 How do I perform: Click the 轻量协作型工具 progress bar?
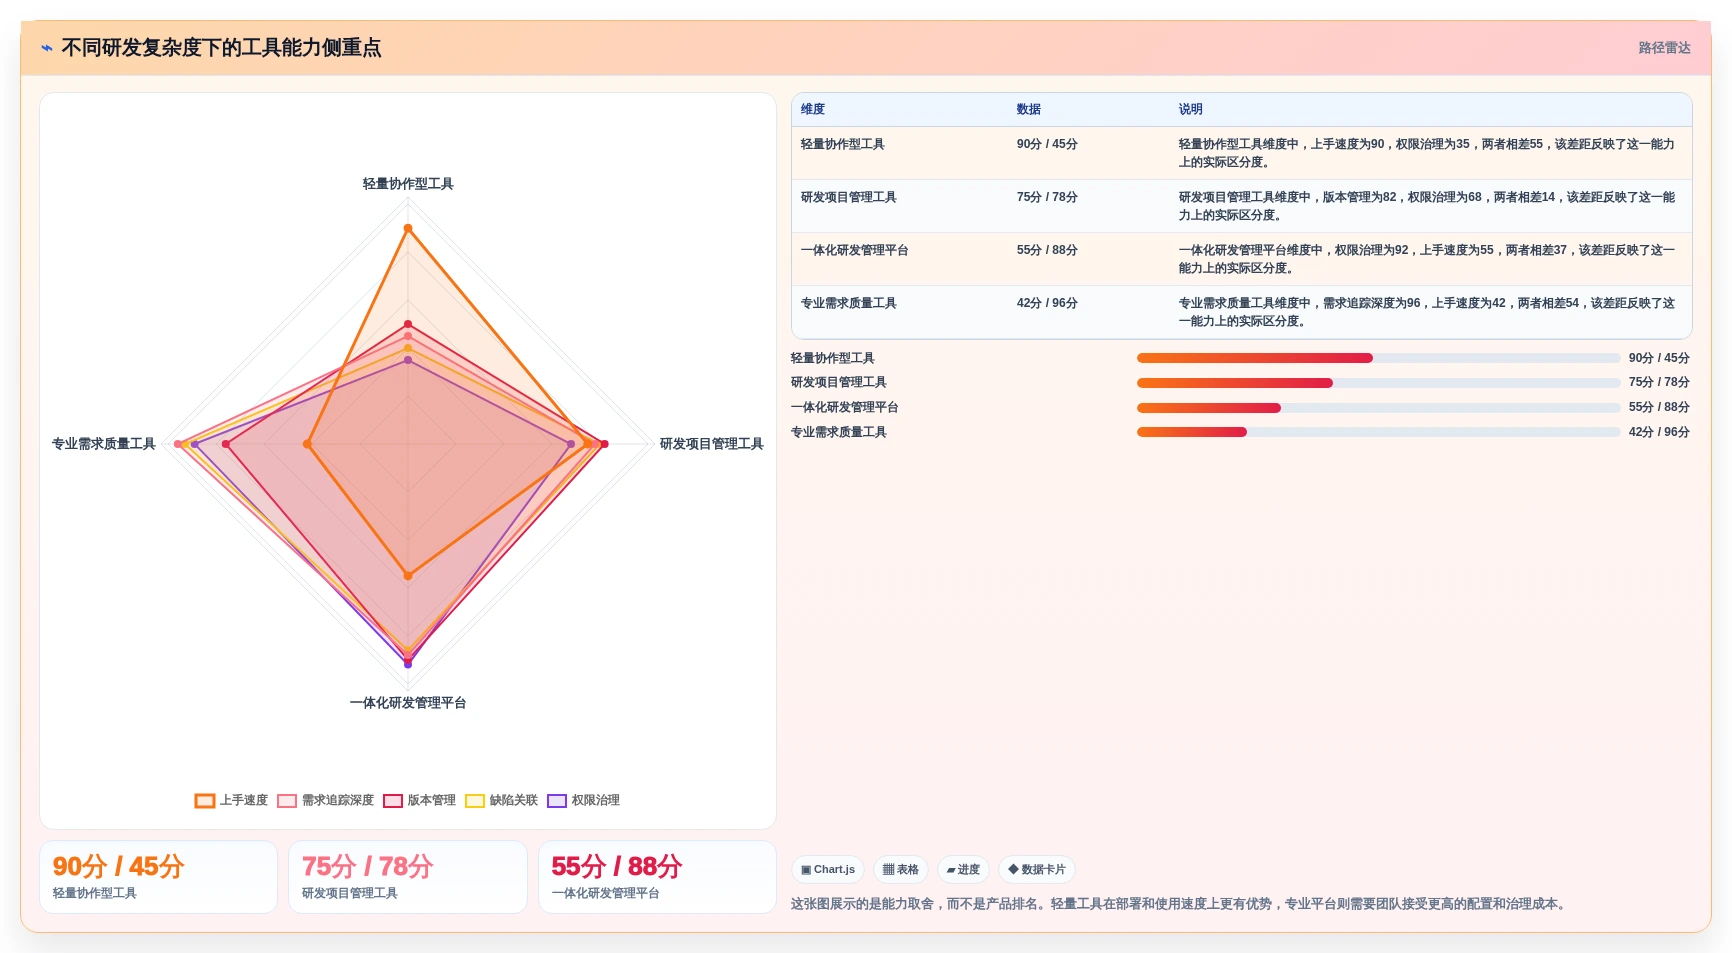click(x=1378, y=358)
